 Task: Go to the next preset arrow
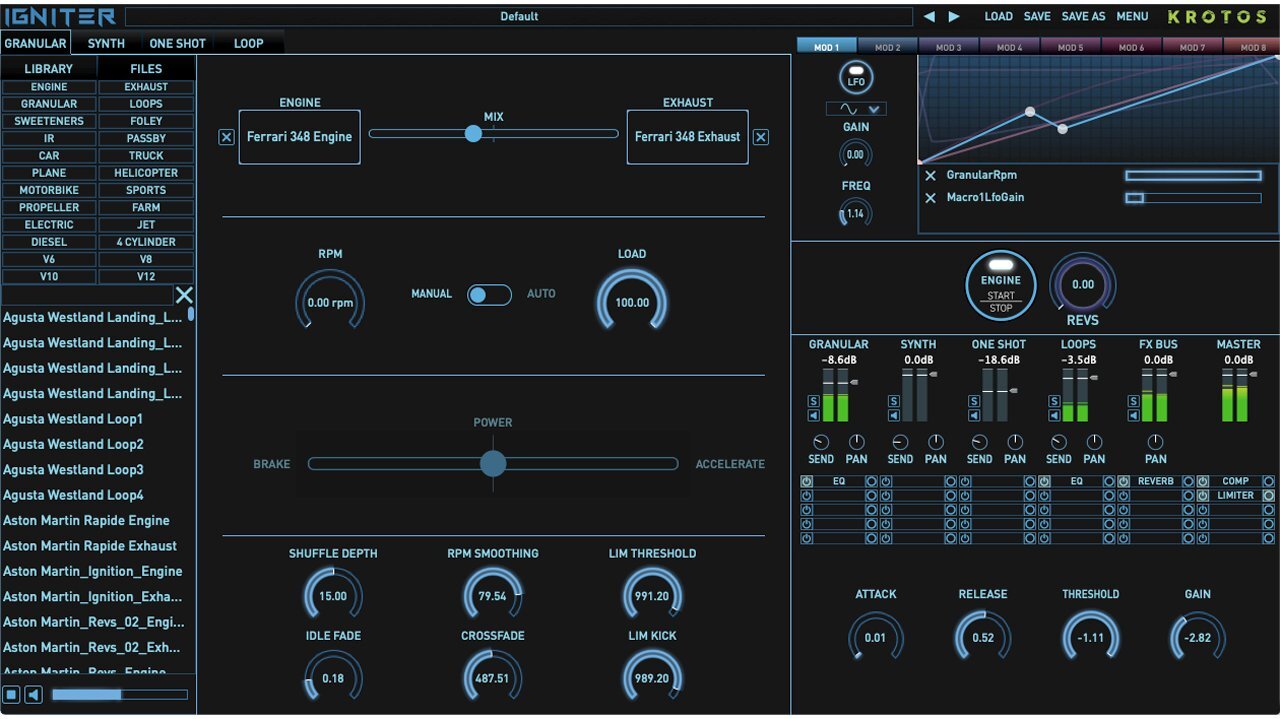[x=954, y=17]
